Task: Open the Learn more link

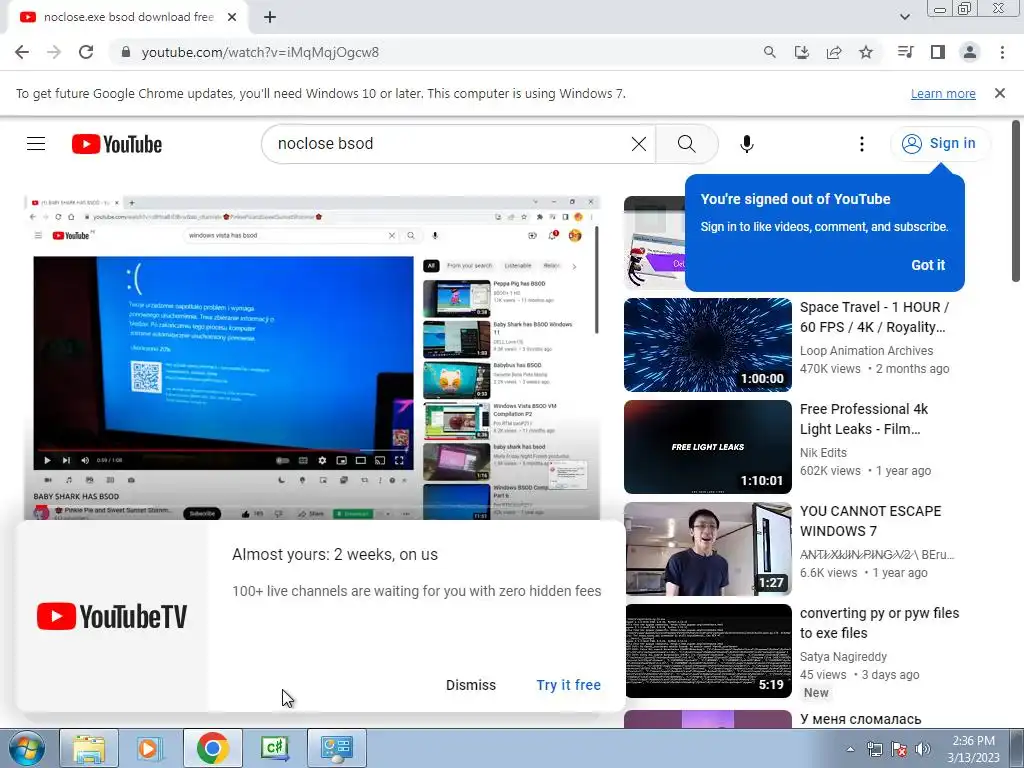Action: pyautogui.click(x=943, y=93)
